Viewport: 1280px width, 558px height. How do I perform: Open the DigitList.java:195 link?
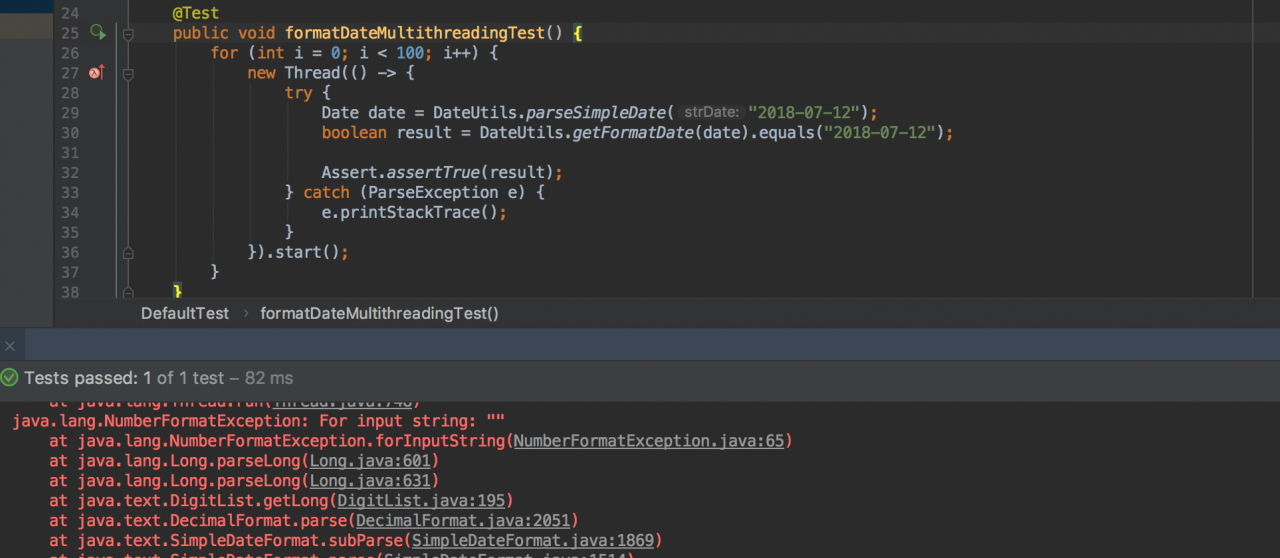click(421, 500)
